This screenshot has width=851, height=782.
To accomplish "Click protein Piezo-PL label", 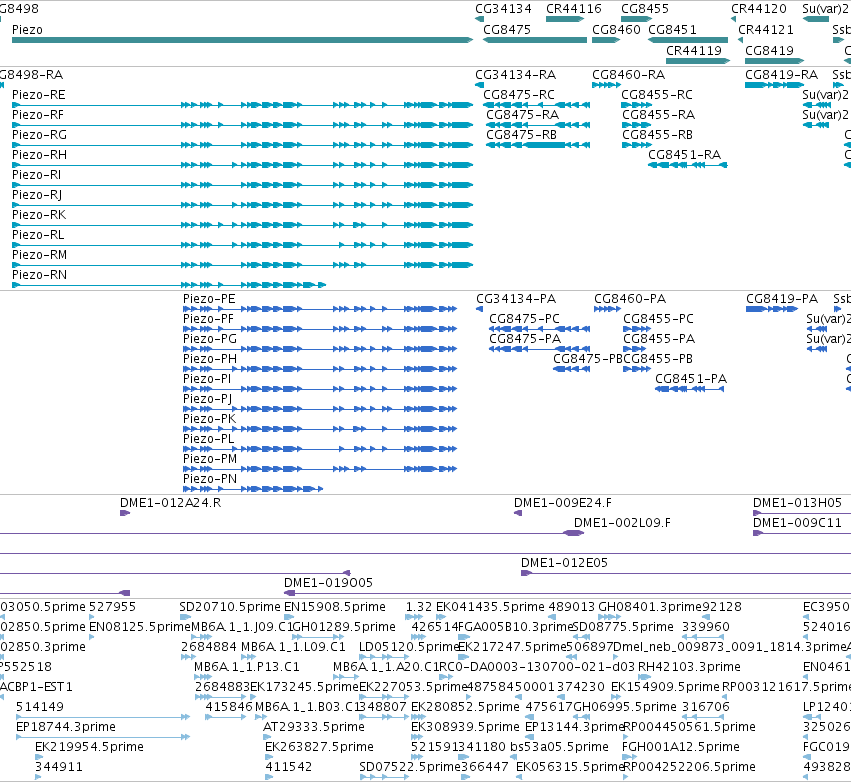I will [208, 439].
